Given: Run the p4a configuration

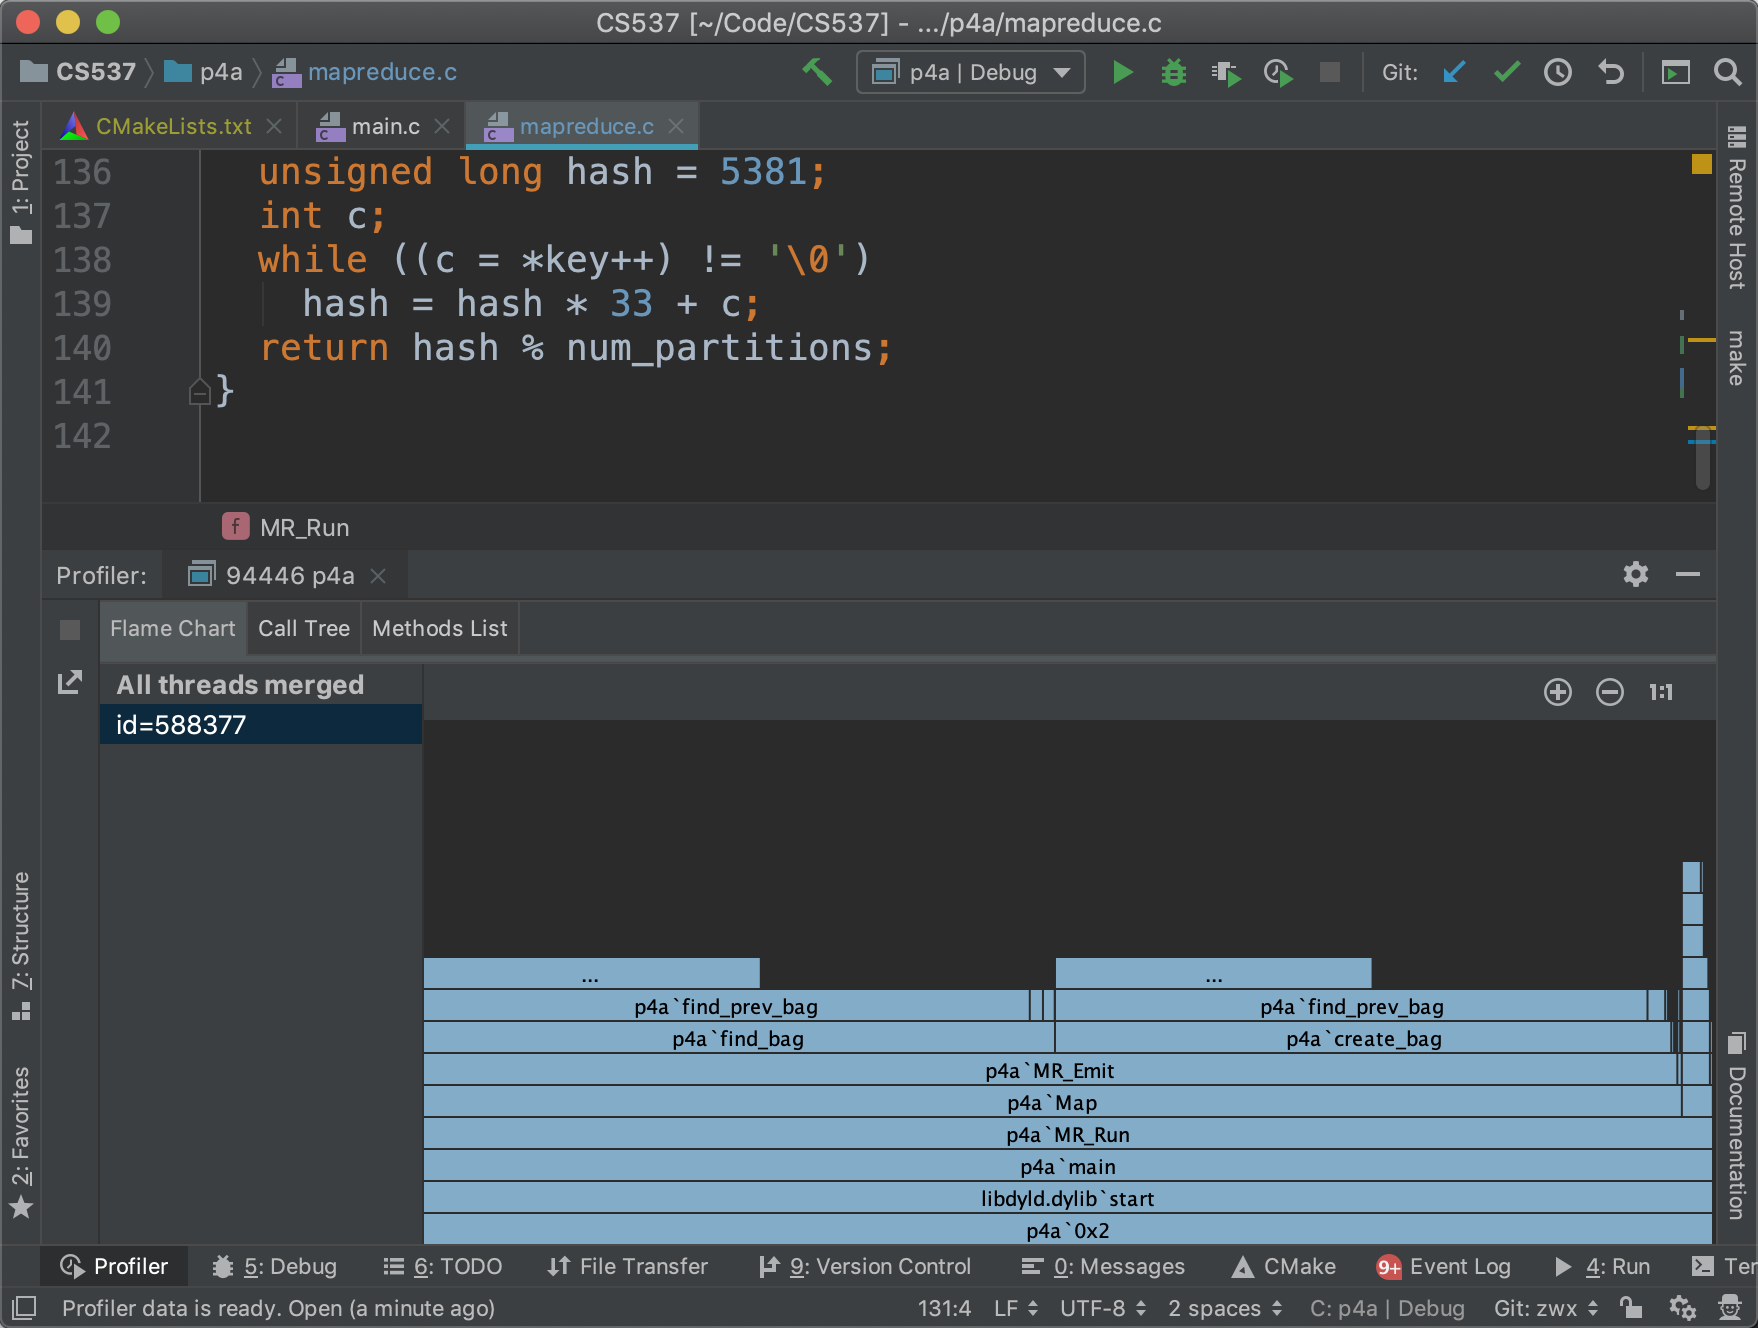Looking at the screenshot, I should tap(1123, 72).
